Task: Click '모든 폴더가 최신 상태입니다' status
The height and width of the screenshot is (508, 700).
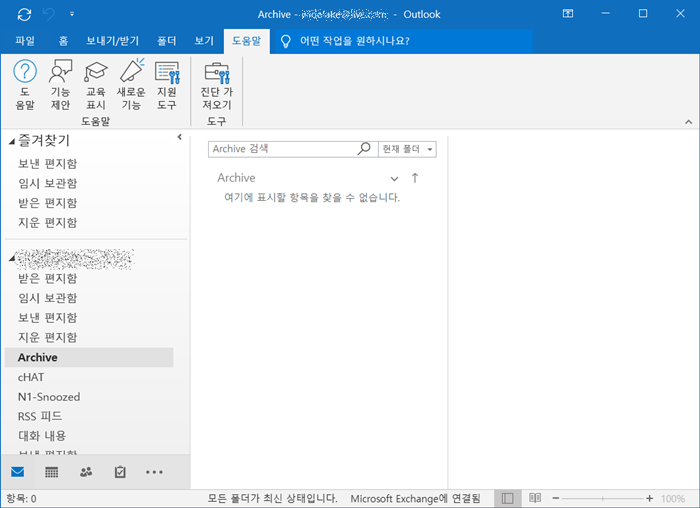Action: (x=272, y=499)
